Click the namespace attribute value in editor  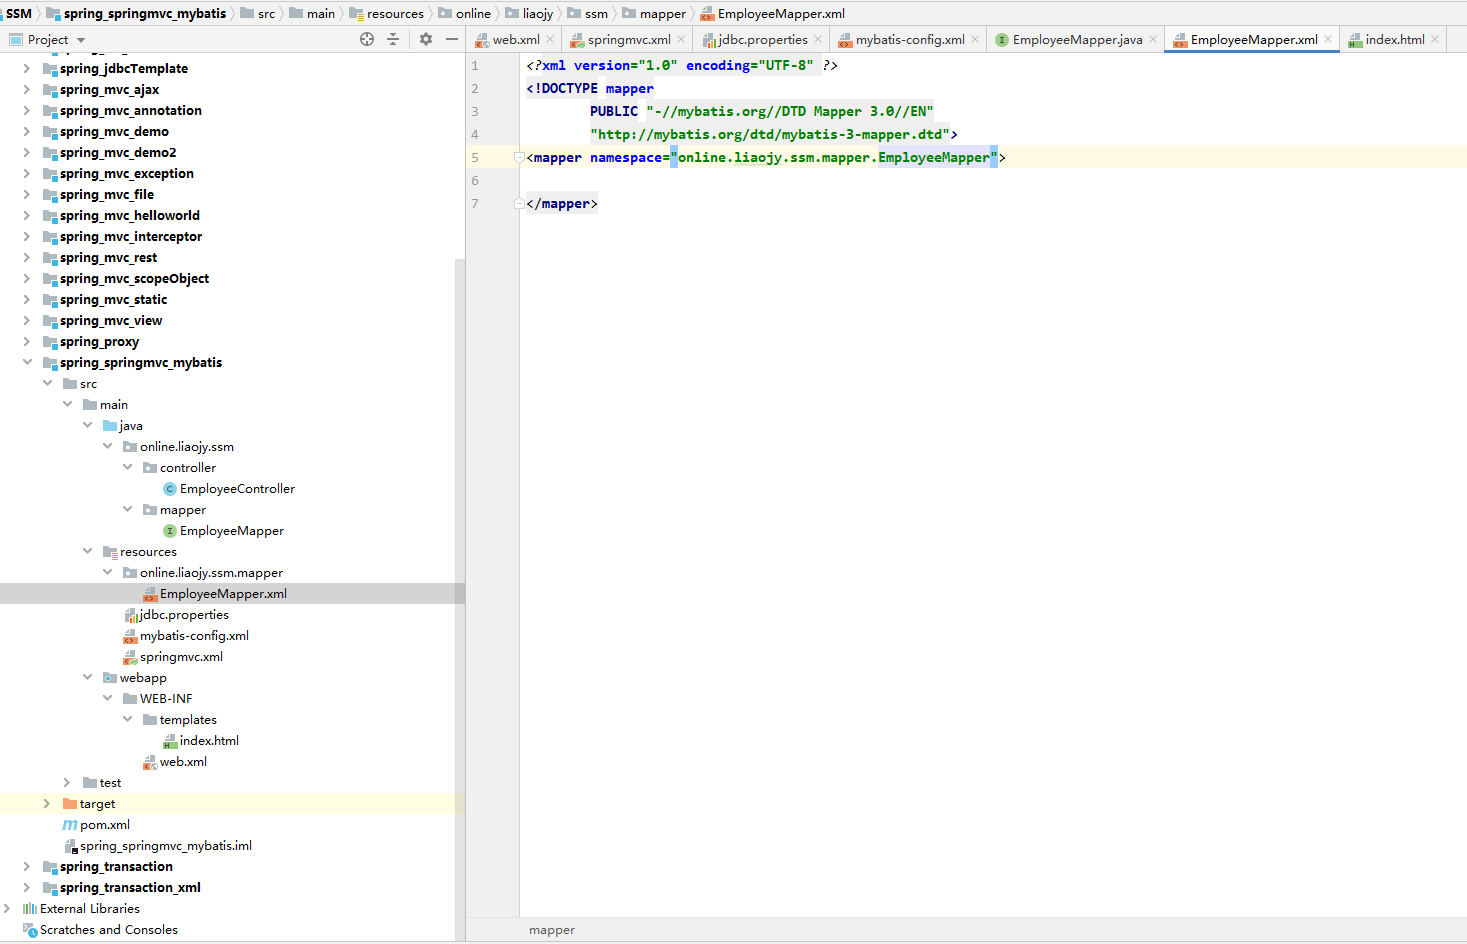click(834, 158)
